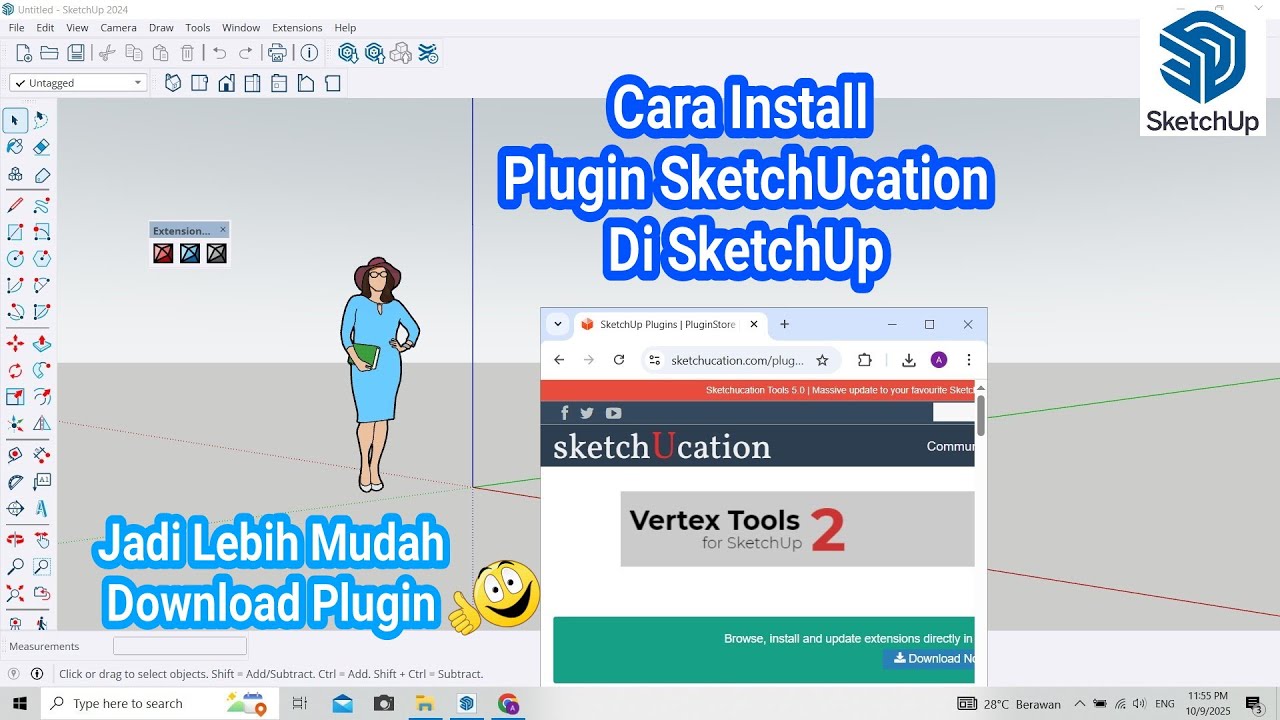Reload the SketchUcation page
Screen dimensions: 1280x720
(x=619, y=360)
